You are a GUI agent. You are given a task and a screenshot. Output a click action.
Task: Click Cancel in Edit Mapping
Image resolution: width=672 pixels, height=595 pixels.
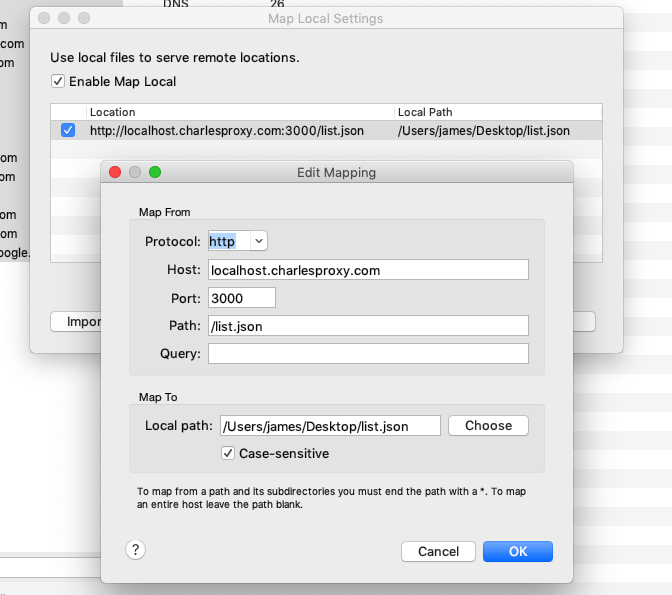pos(438,551)
